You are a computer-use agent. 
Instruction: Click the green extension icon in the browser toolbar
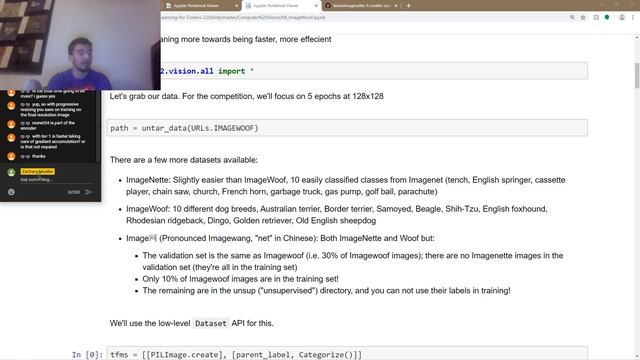(x=607, y=18)
